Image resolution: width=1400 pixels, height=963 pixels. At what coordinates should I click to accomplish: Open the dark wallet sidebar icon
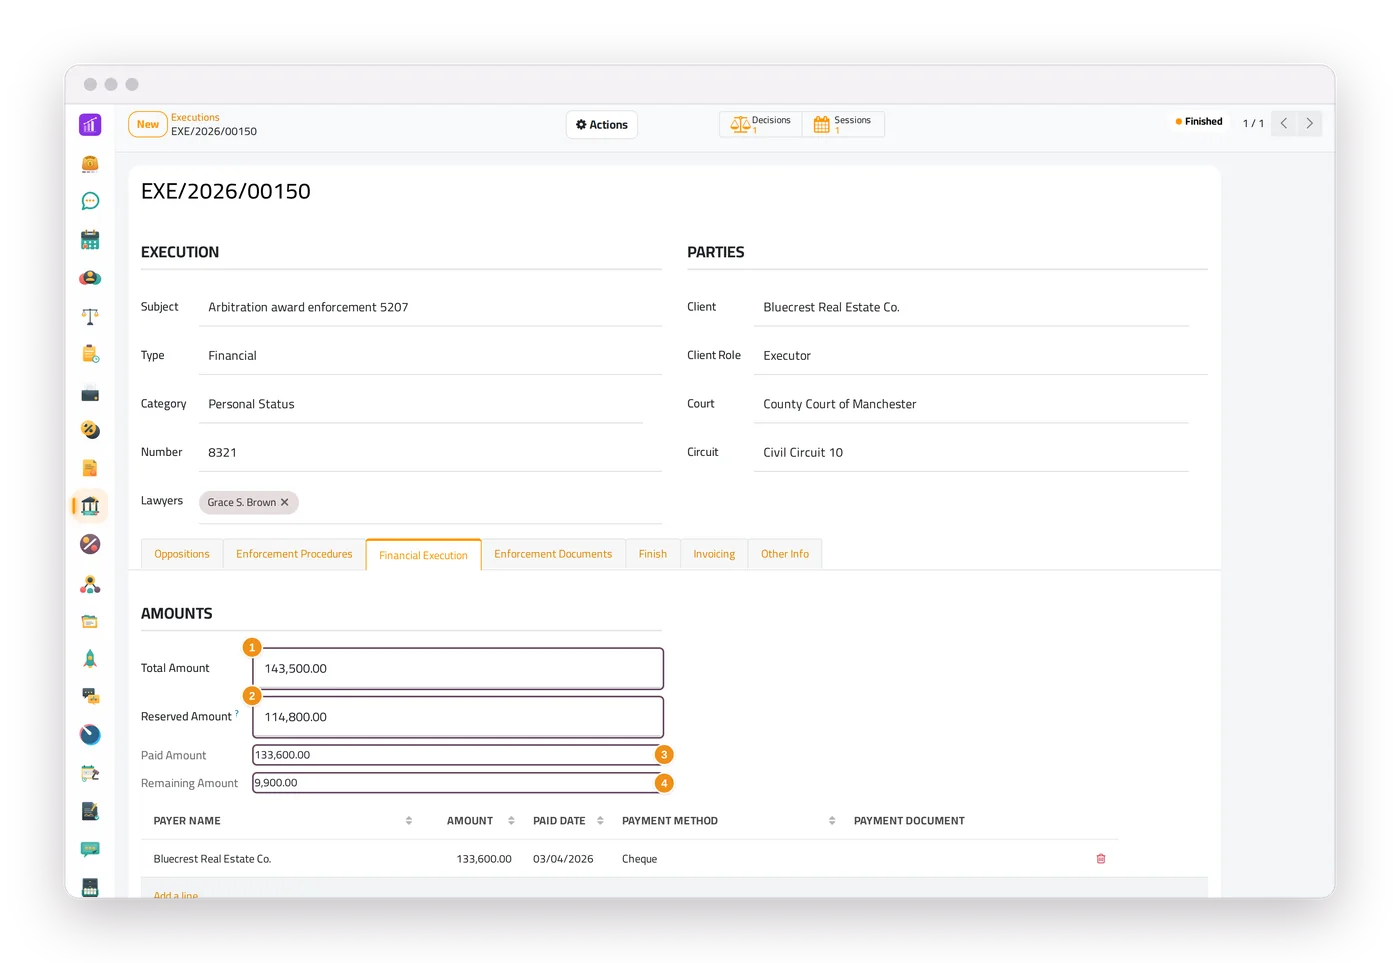(90, 392)
